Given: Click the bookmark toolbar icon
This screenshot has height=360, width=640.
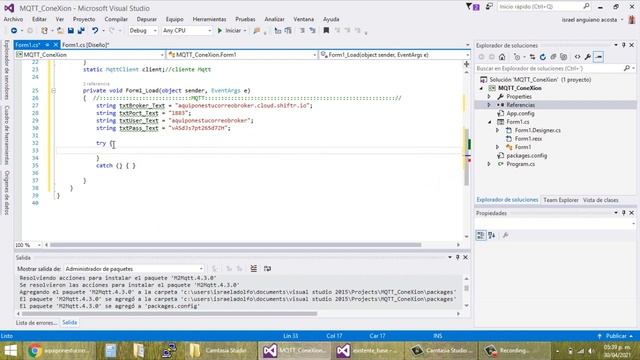Looking at the screenshot, I should 326,31.
